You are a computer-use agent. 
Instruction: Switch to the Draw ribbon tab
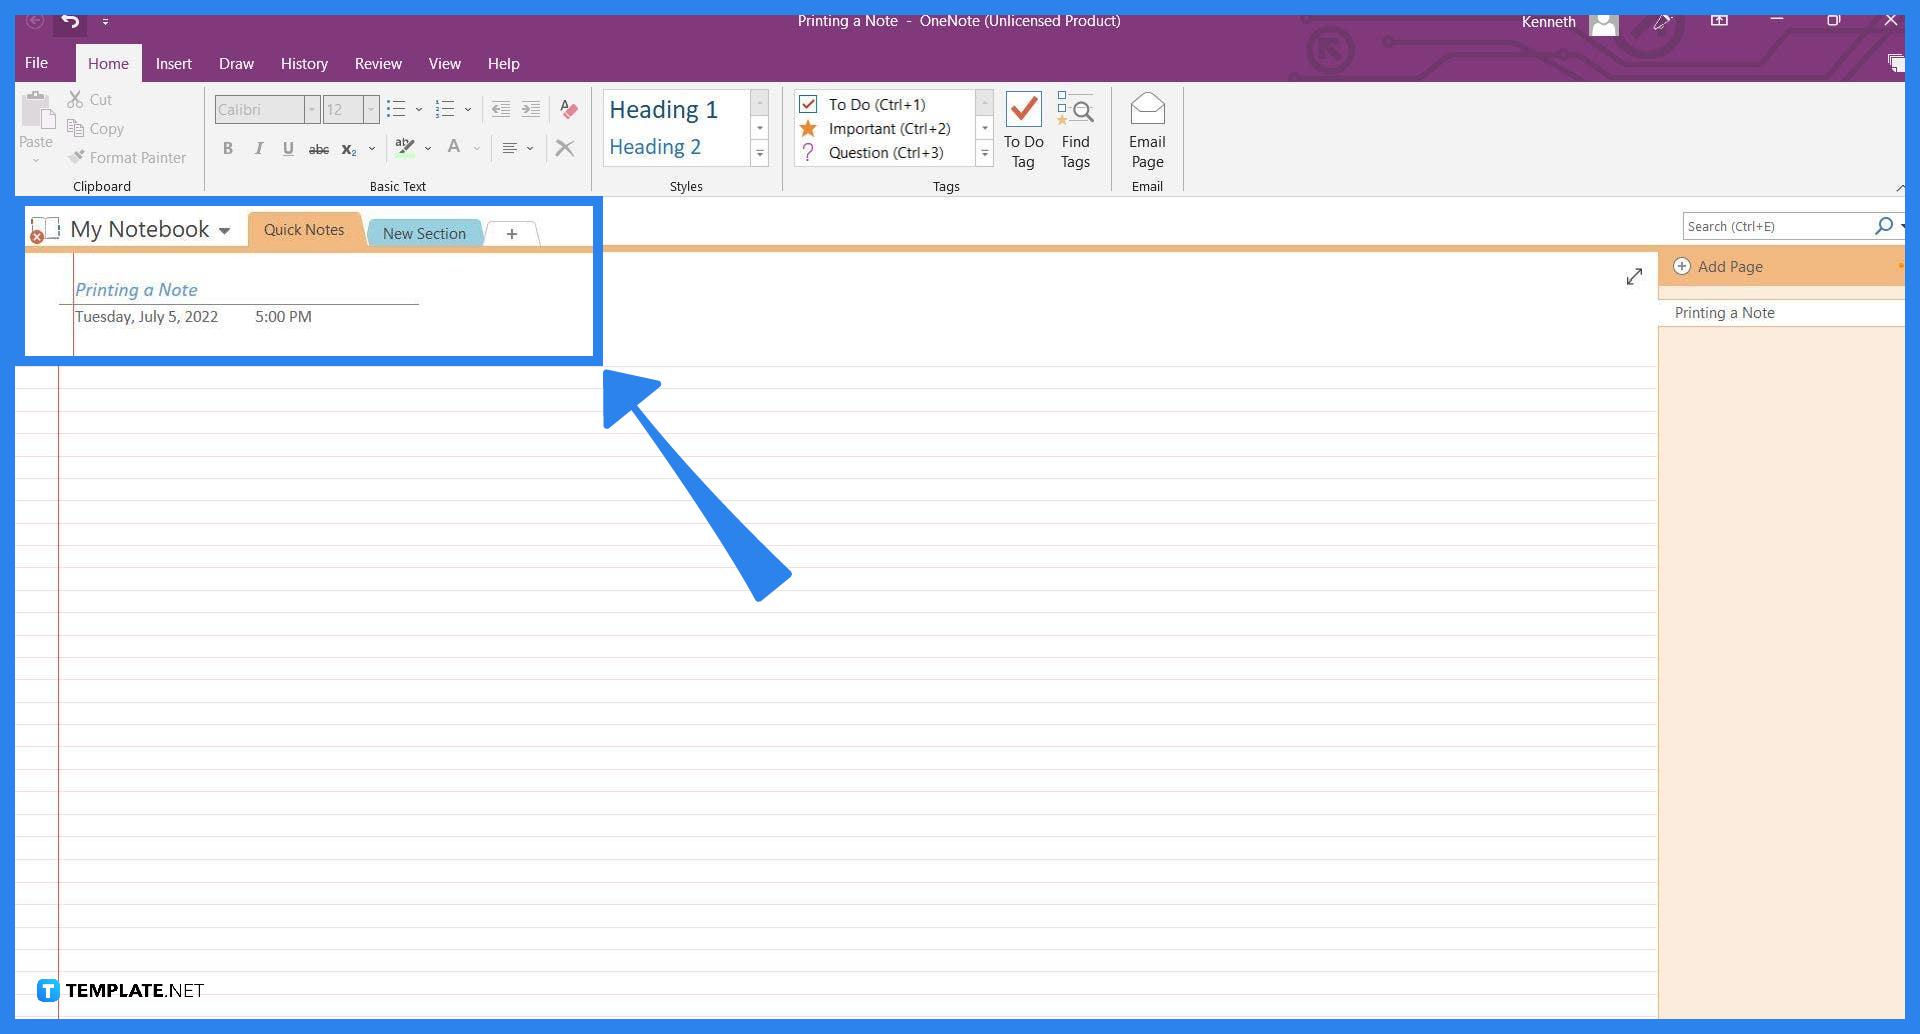pyautogui.click(x=236, y=63)
